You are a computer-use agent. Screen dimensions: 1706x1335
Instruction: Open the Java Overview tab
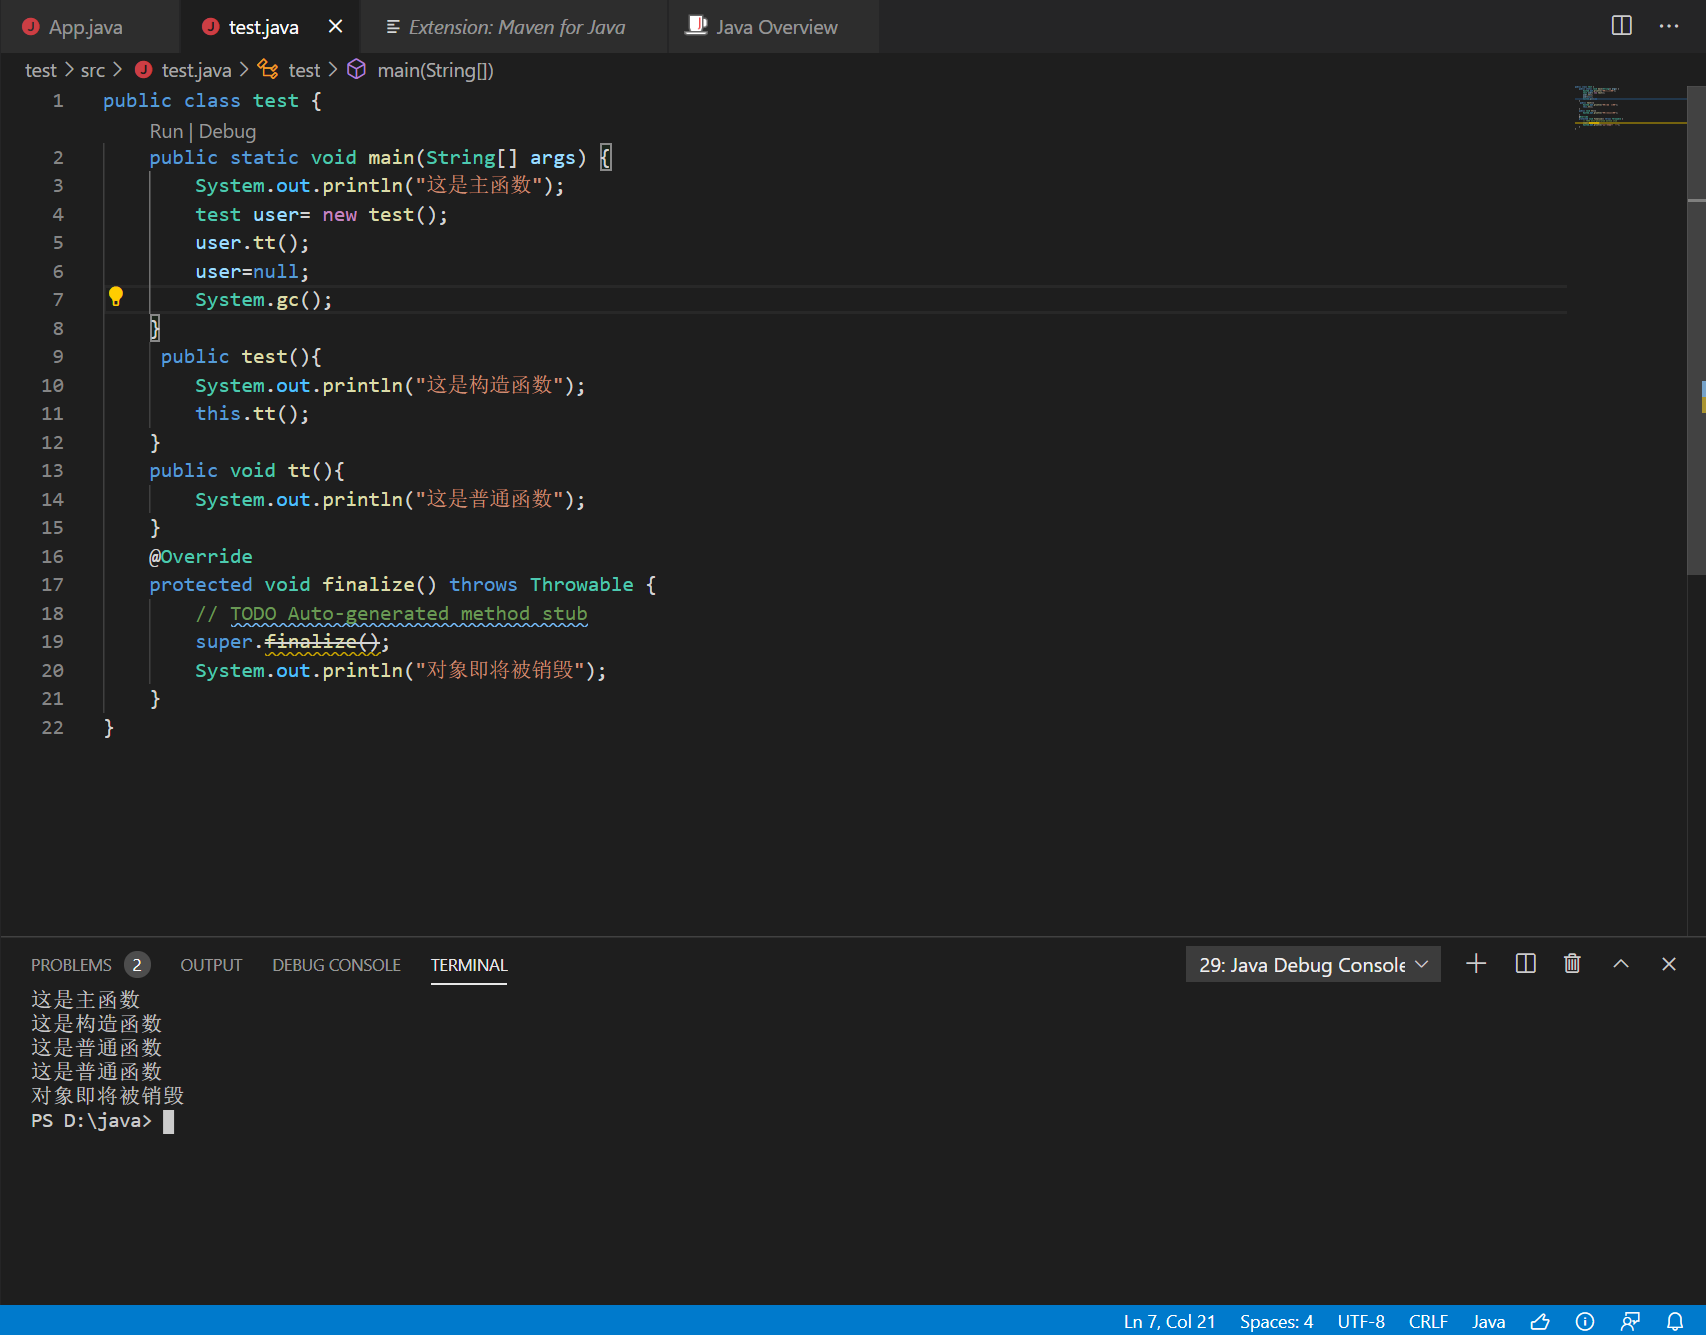(776, 27)
